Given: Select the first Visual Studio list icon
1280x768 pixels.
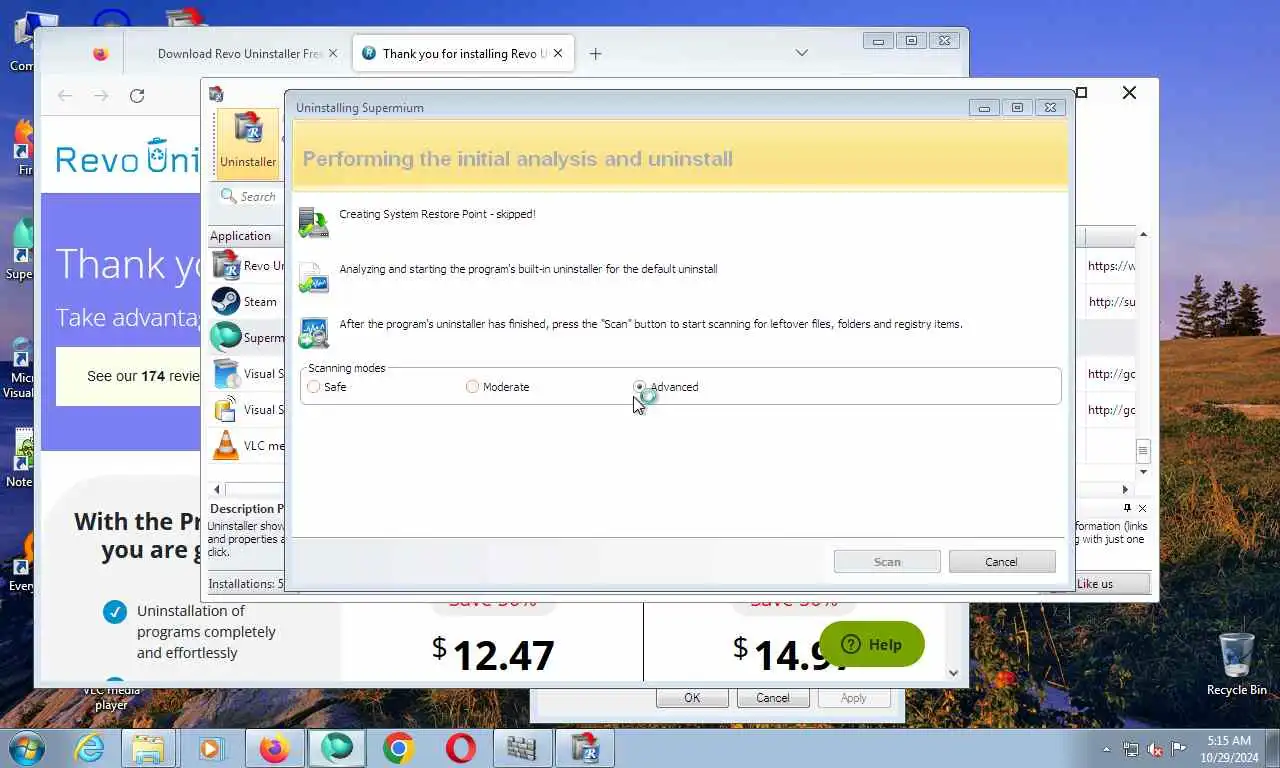Looking at the screenshot, I should point(226,373).
